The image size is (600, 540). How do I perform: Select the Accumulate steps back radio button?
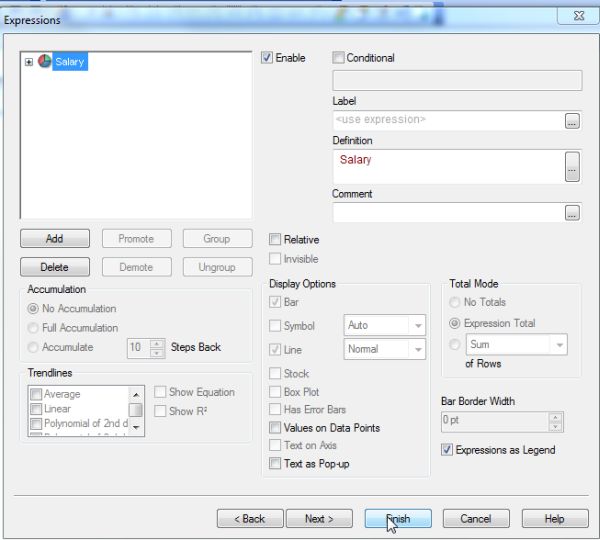tap(33, 347)
